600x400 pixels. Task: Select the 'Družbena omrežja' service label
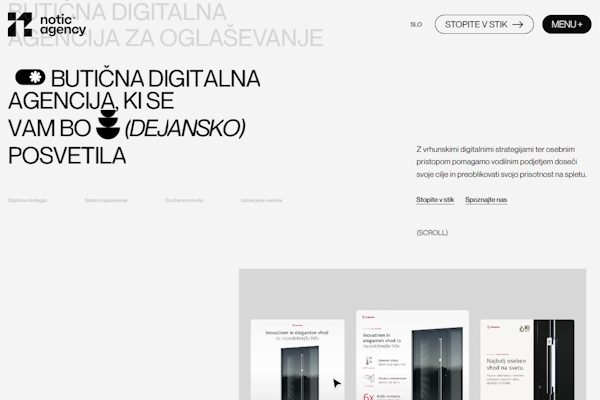184,201
